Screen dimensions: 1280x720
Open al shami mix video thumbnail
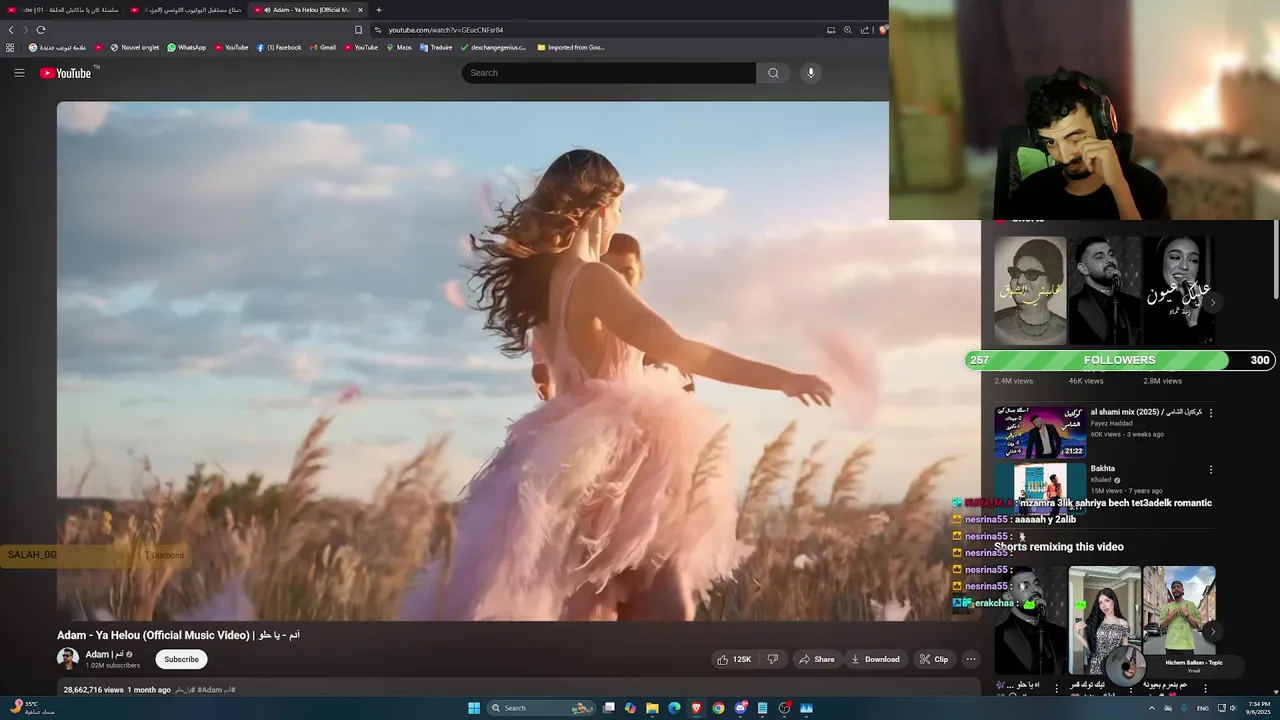[1040, 432]
